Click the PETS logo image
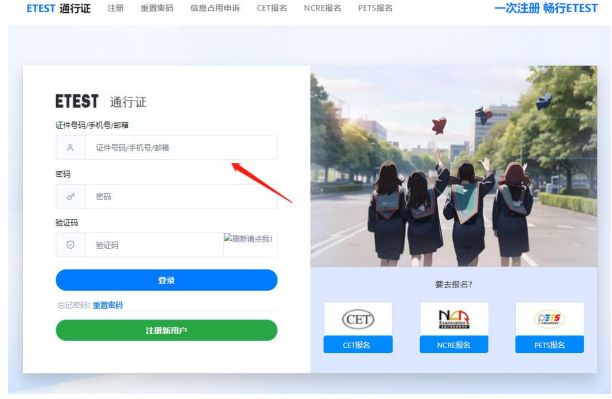This screenshot has width=612, height=399. [549, 319]
